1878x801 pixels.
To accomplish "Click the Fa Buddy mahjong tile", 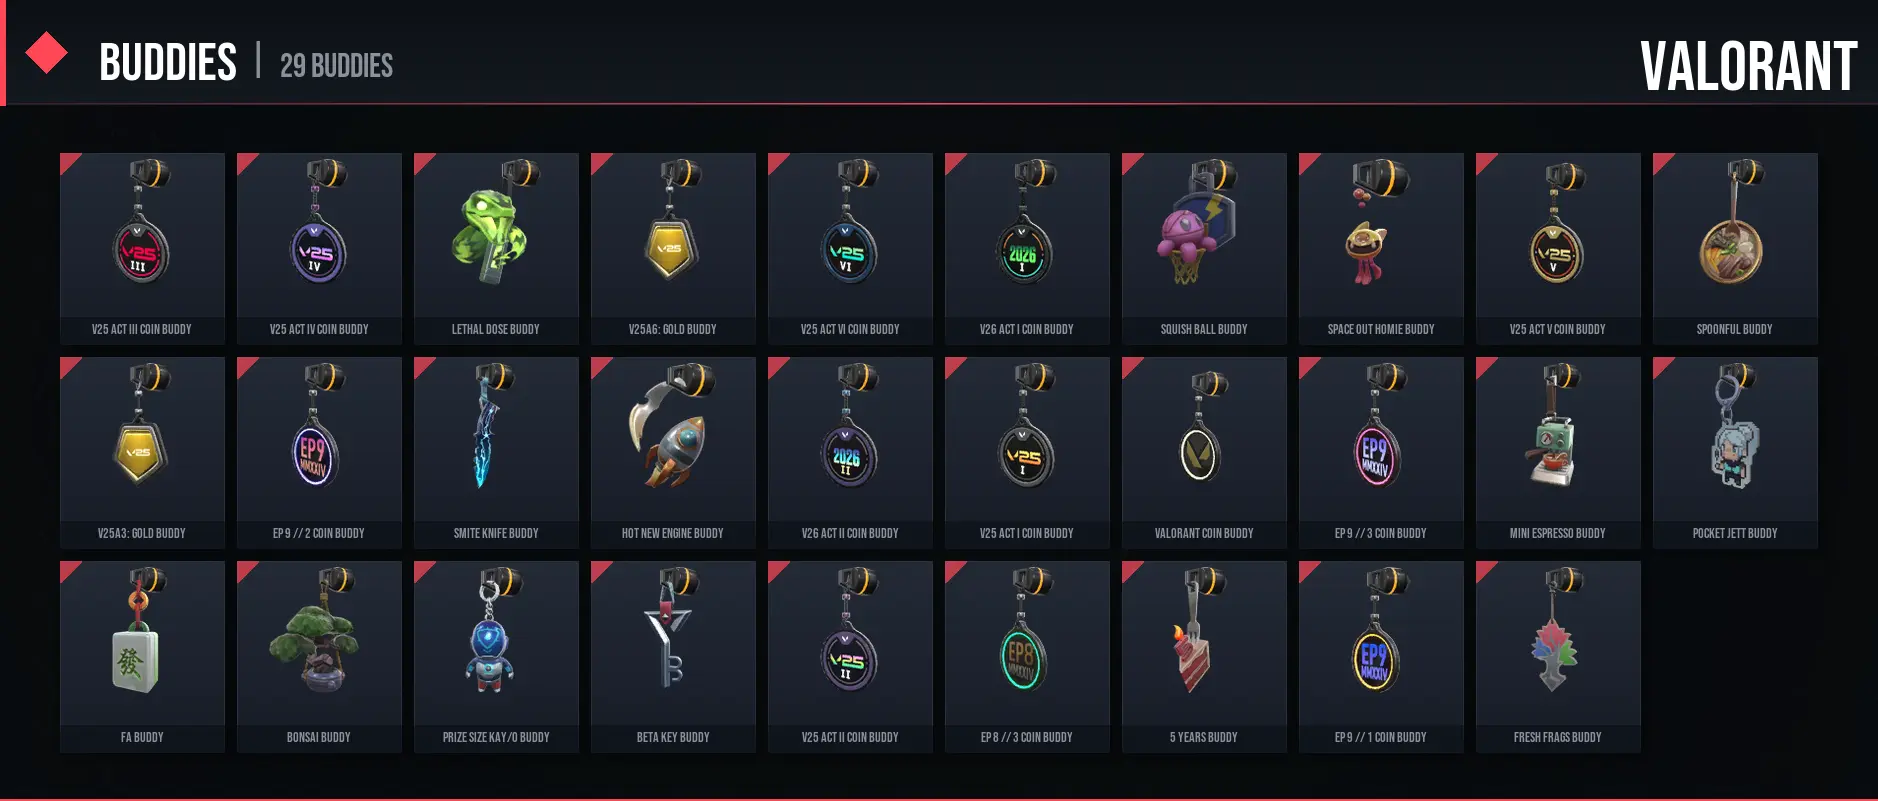I will pos(141,656).
